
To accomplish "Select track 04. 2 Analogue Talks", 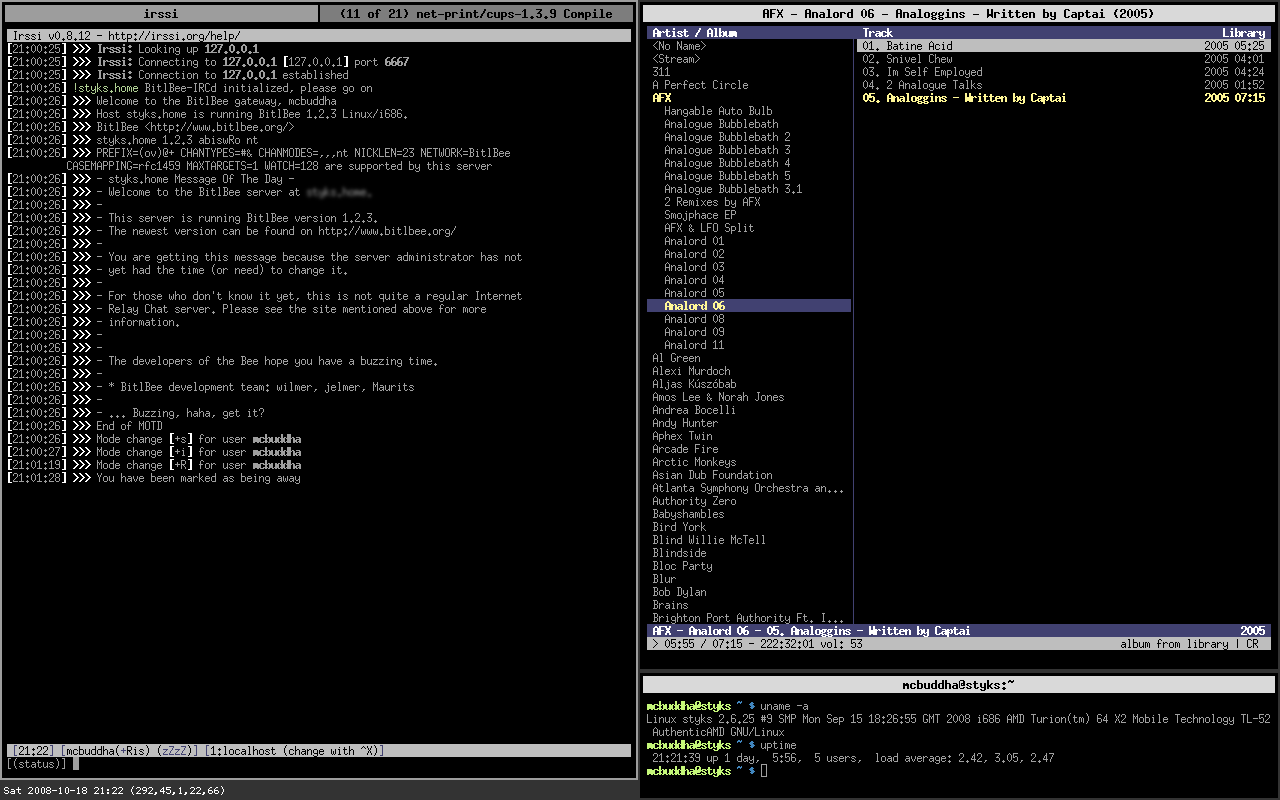I will 1063,85.
